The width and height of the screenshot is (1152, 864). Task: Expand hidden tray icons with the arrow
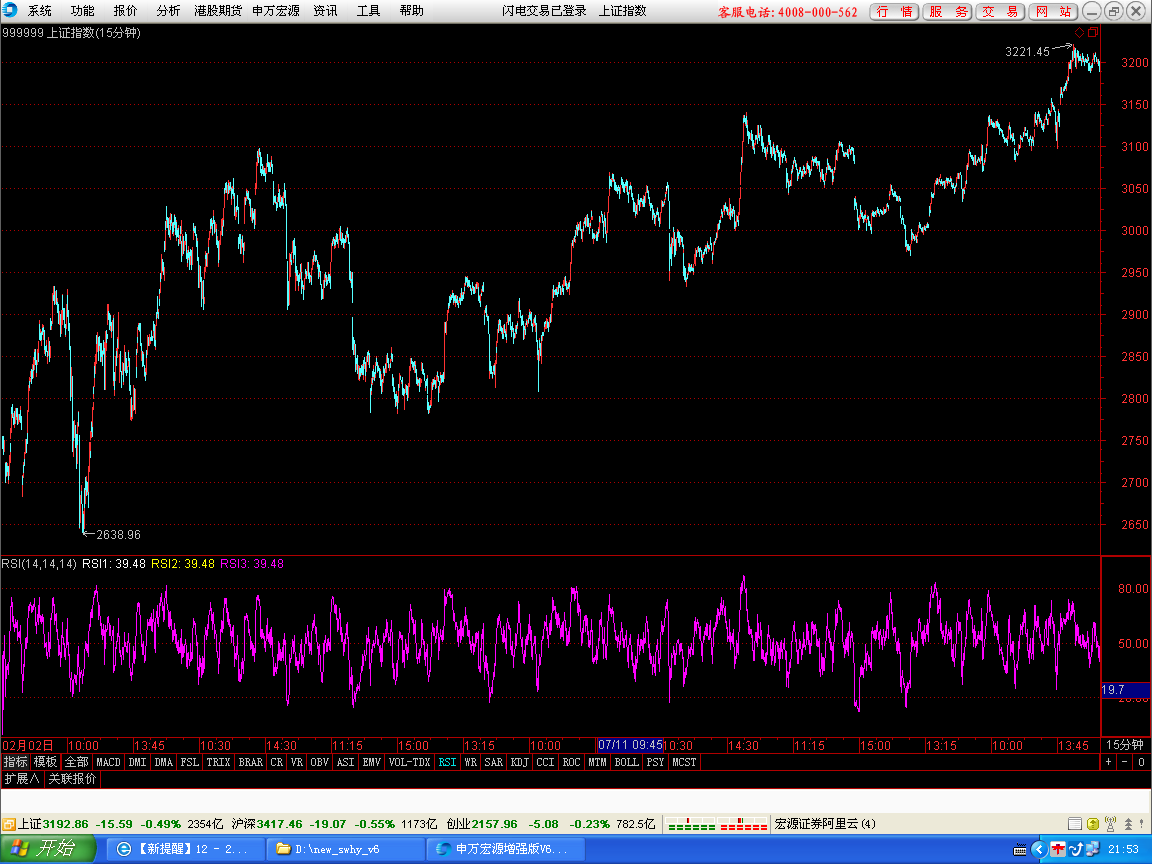(1038, 849)
